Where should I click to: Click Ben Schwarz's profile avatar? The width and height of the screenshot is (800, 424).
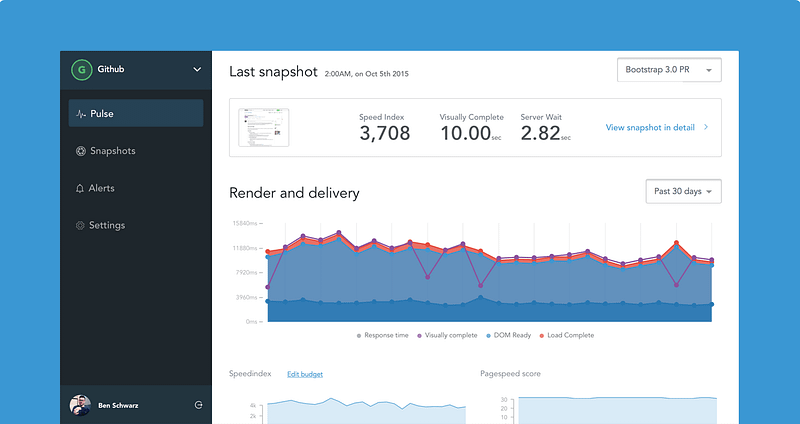80,405
